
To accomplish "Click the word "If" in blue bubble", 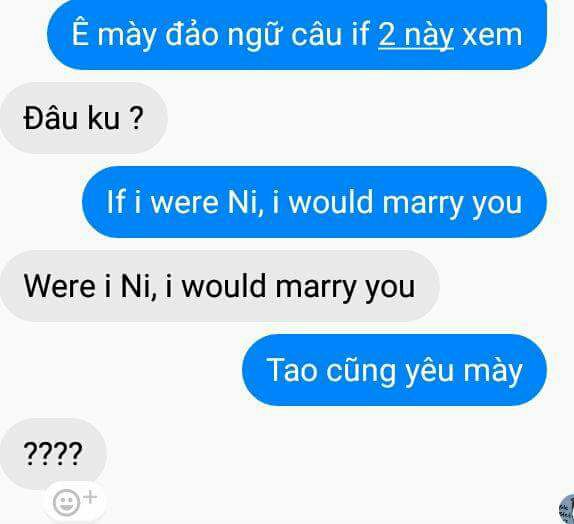I will pyautogui.click(x=116, y=201).
